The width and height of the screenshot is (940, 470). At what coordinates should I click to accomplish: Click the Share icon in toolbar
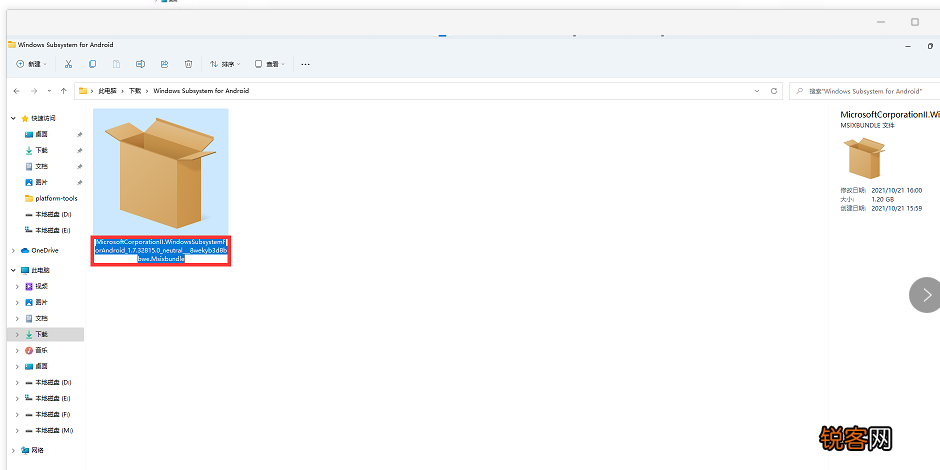pos(164,64)
